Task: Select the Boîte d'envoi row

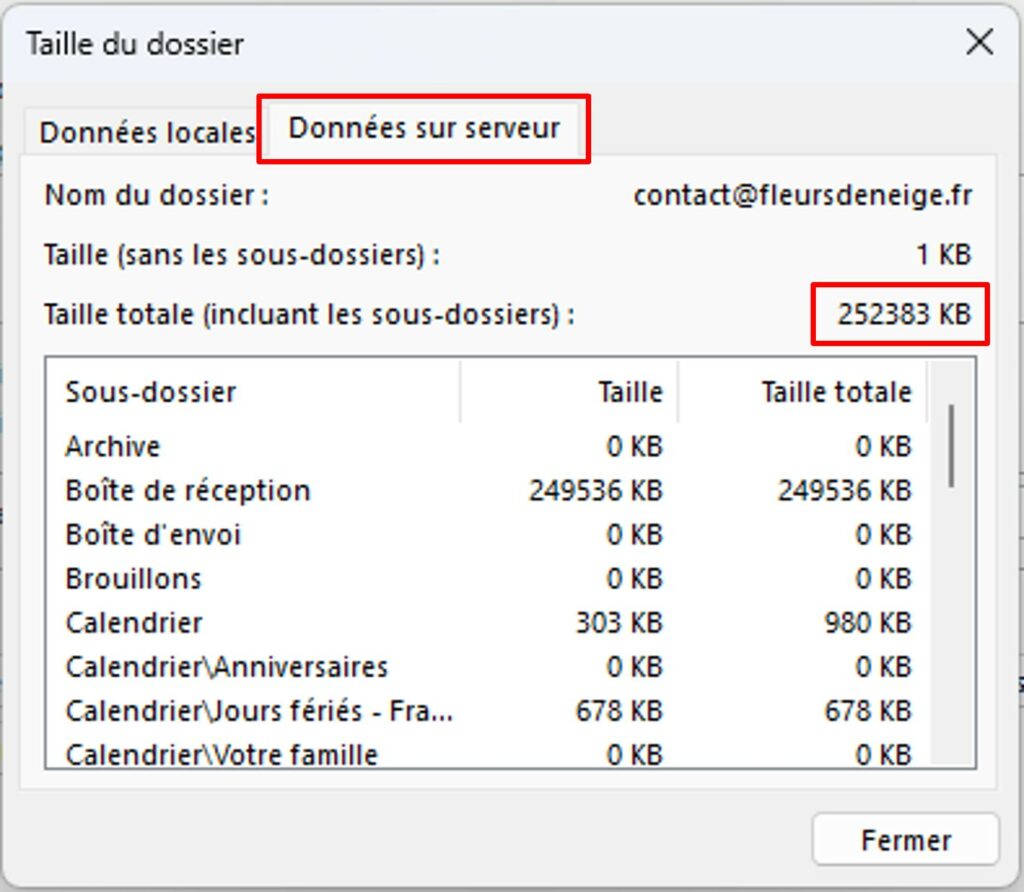Action: (x=154, y=535)
